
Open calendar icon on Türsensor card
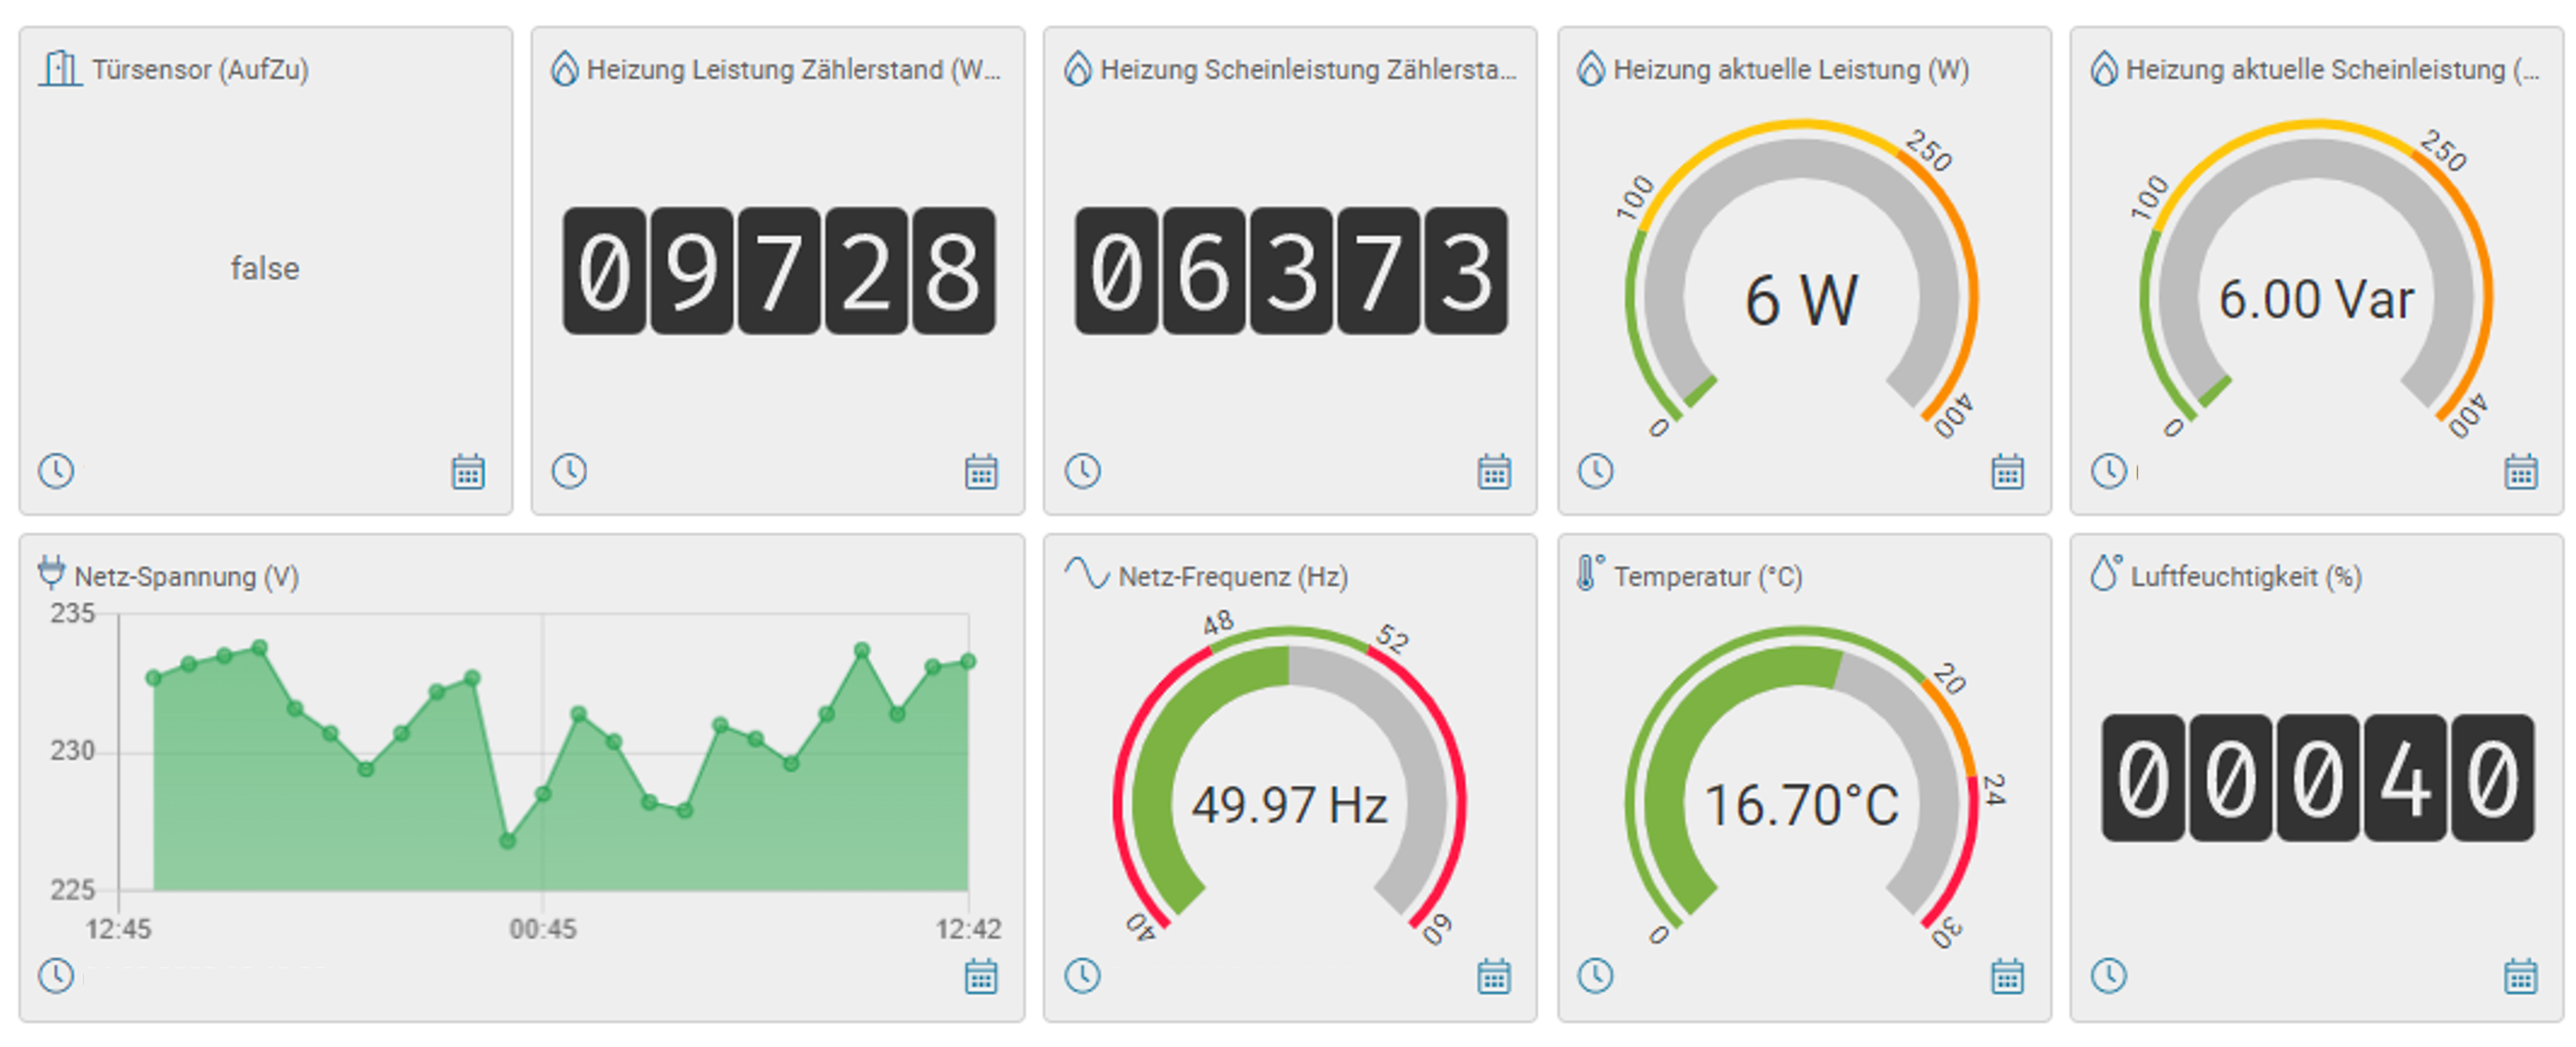tap(468, 471)
